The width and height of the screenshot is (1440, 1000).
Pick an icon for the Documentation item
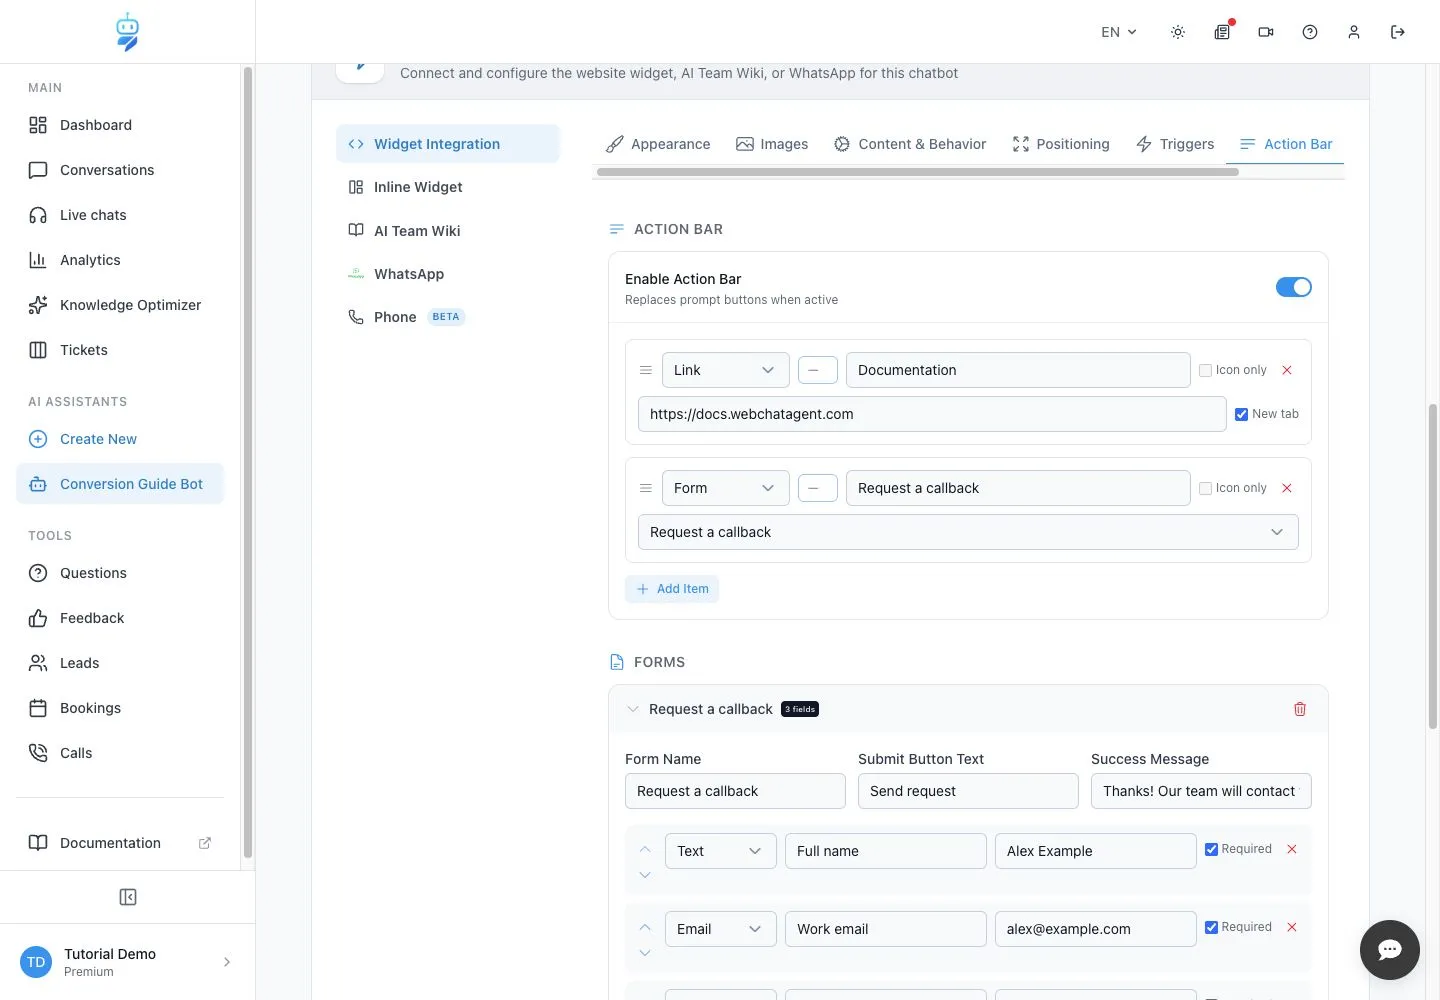point(818,370)
